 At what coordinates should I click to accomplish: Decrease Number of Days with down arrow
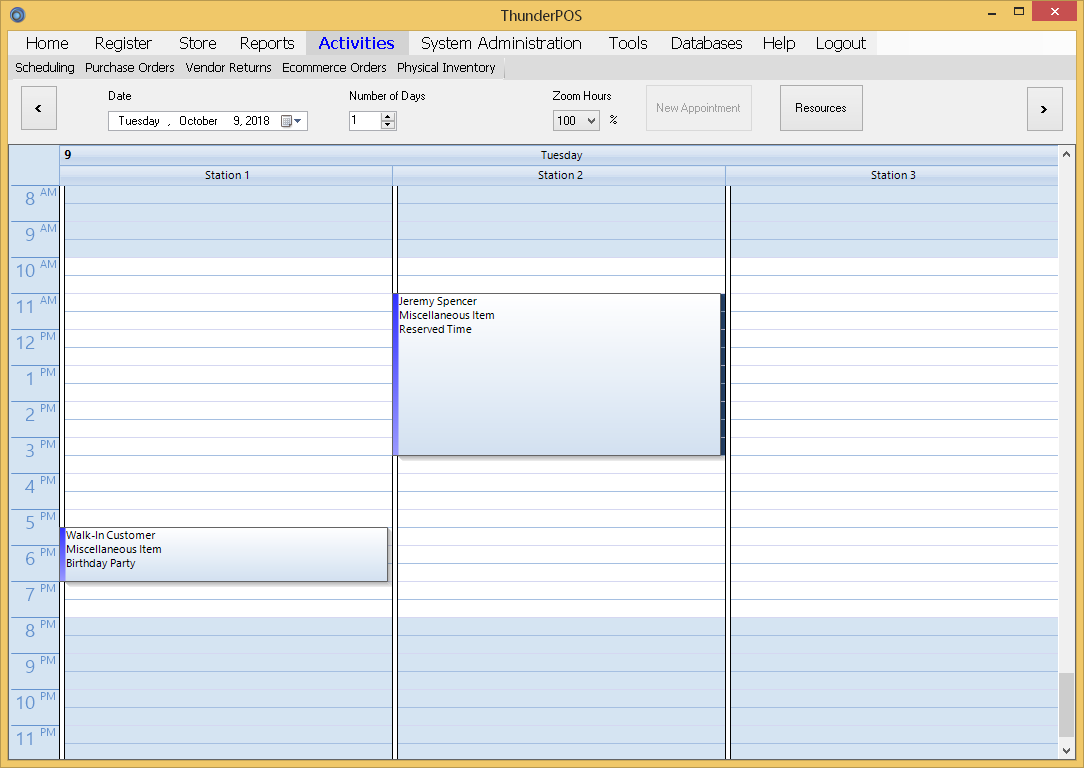(x=389, y=125)
